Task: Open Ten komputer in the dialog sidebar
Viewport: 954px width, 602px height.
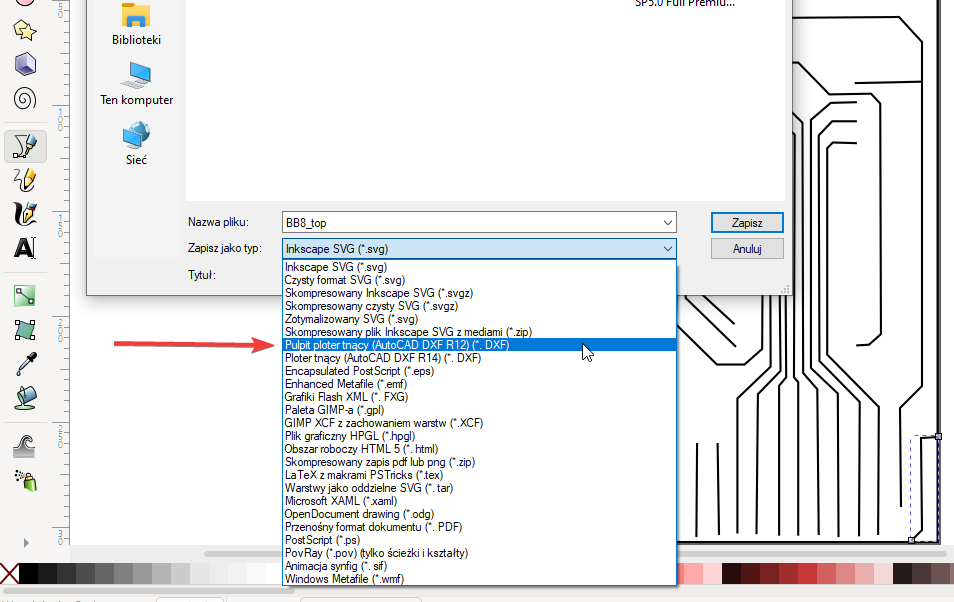Action: point(136,84)
